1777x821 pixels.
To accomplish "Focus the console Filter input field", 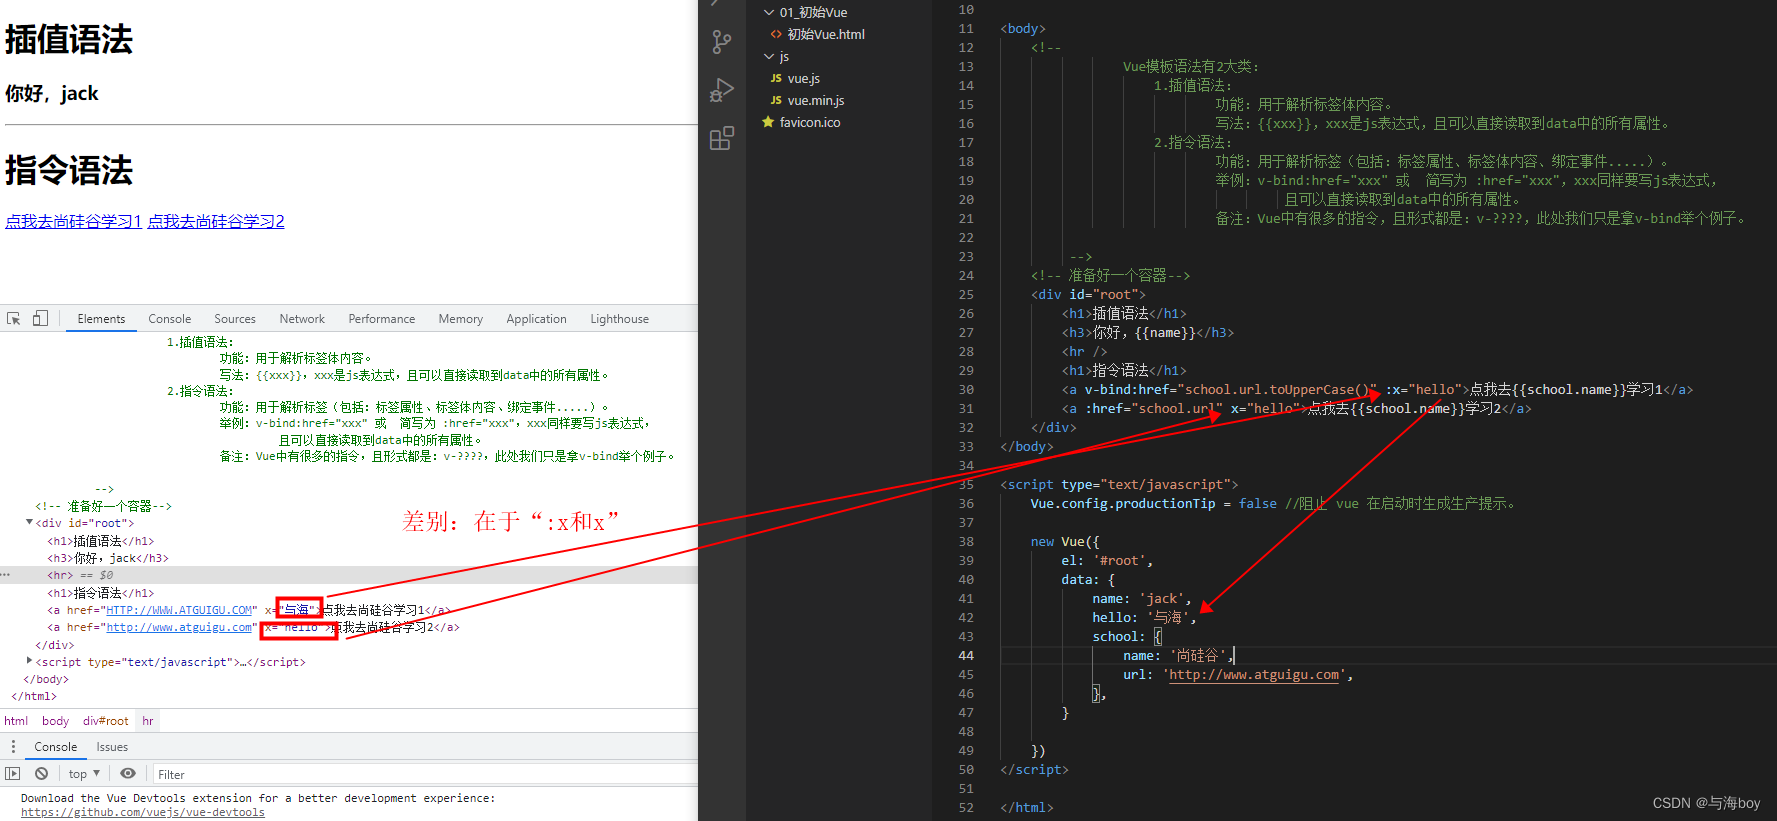I will 424,774.
